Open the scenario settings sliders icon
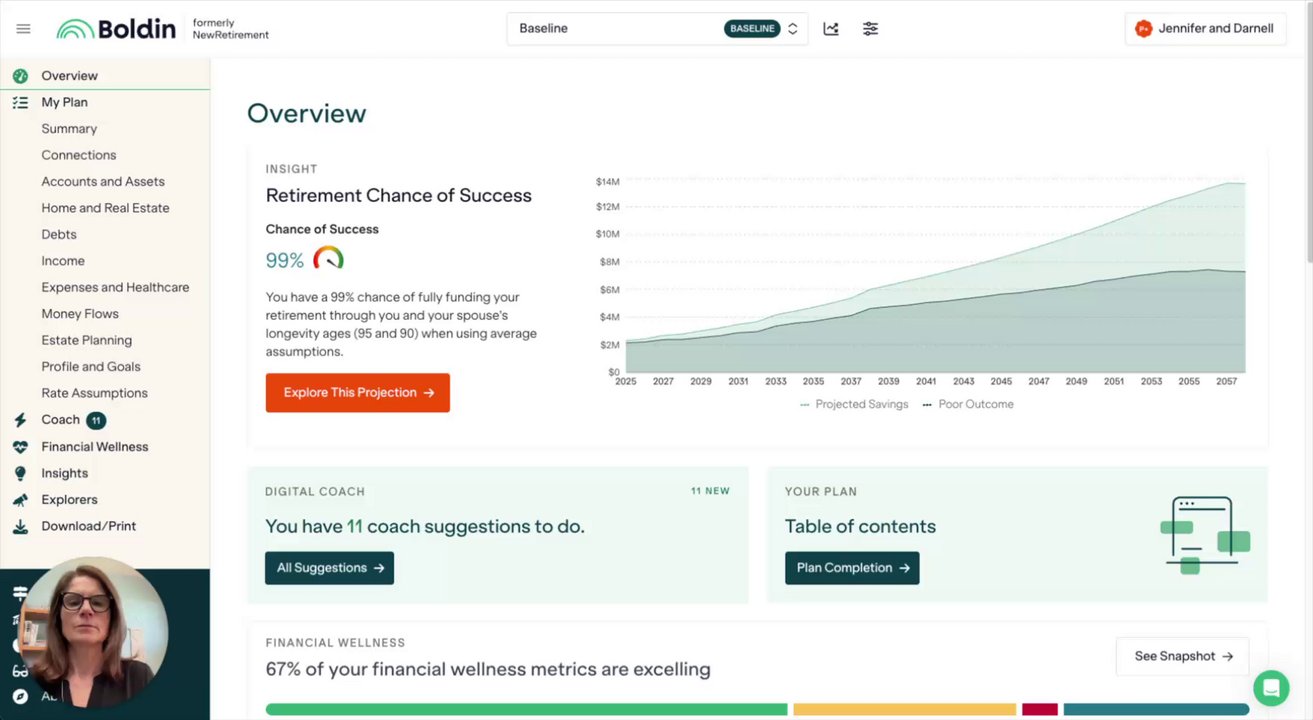Screen dimensions: 1313x720 coord(870,29)
